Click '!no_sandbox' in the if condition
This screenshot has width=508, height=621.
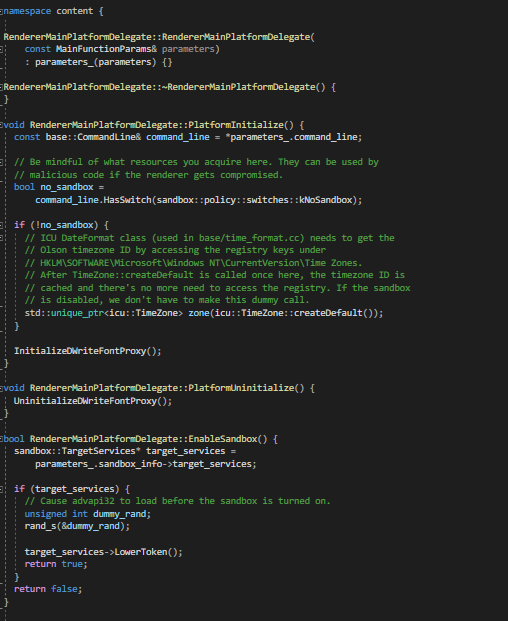coord(64,225)
